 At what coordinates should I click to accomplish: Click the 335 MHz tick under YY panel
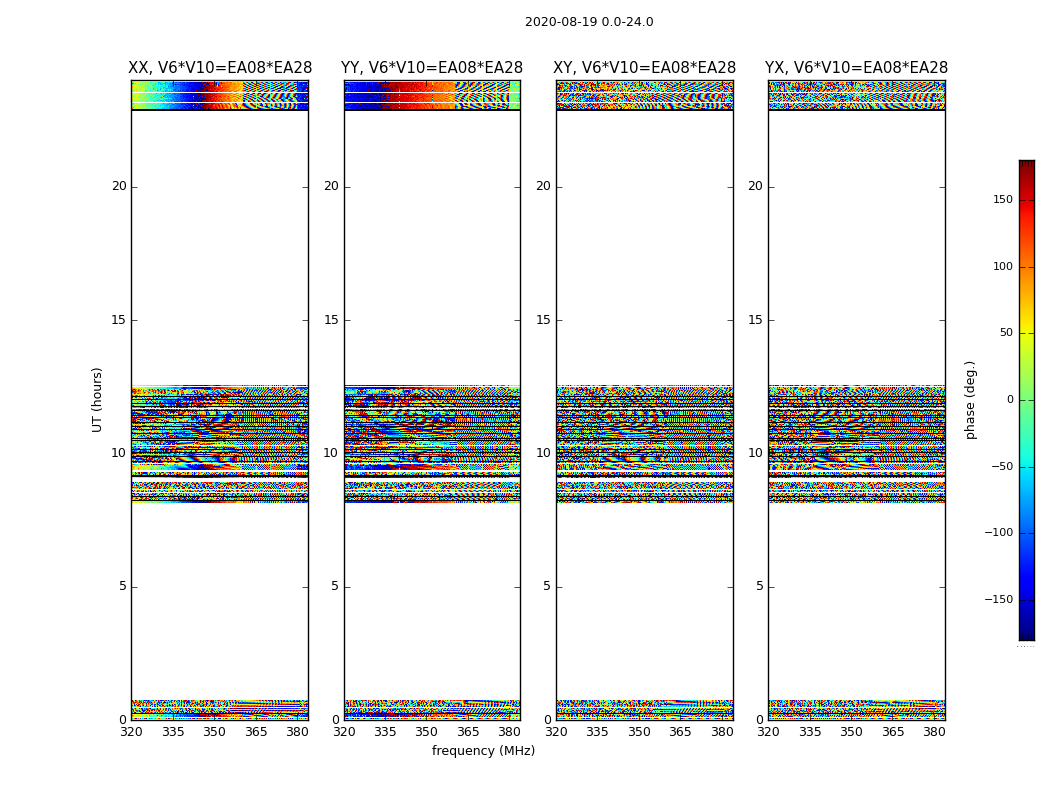click(x=385, y=732)
